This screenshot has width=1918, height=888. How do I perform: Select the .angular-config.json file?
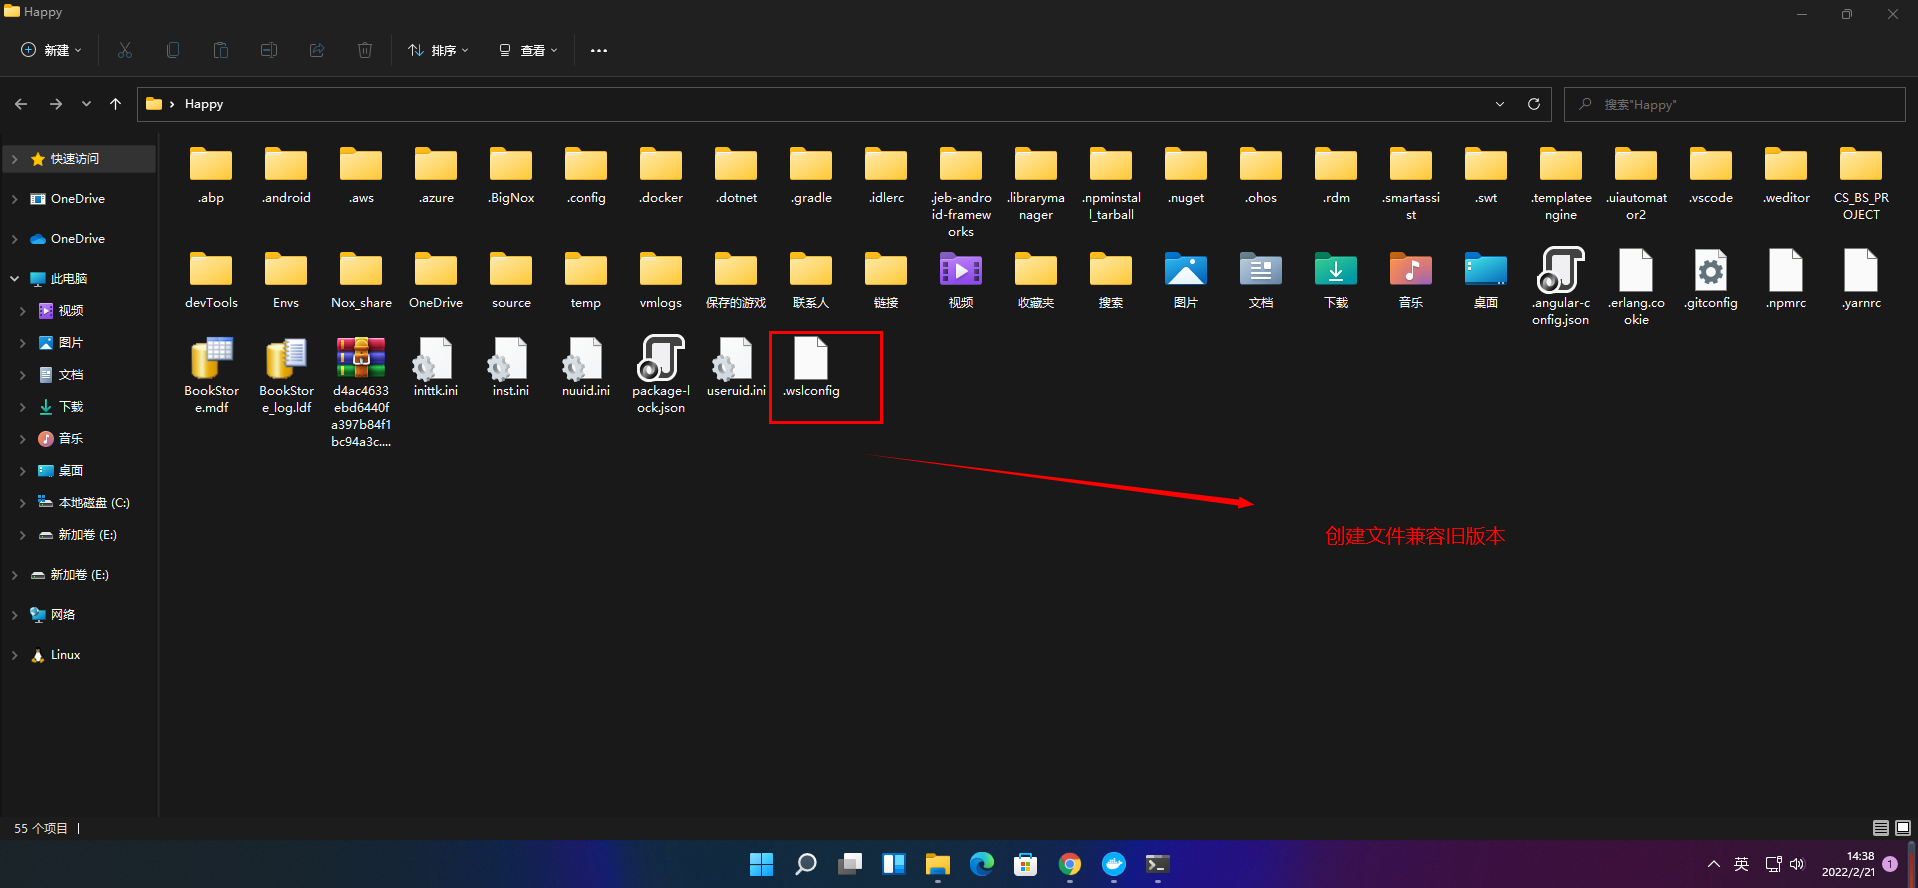pos(1561,287)
